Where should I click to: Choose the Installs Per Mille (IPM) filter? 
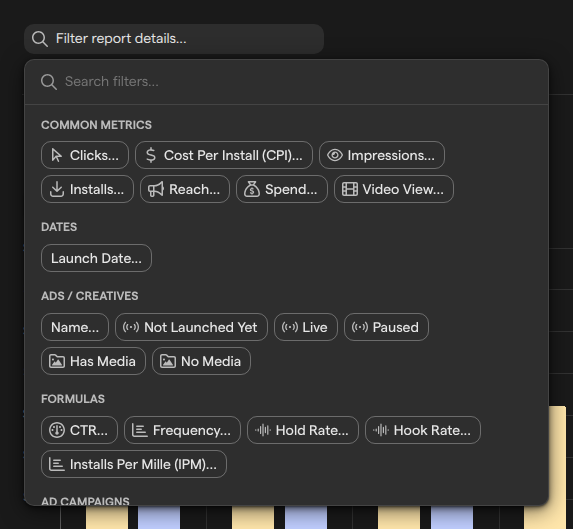point(134,464)
